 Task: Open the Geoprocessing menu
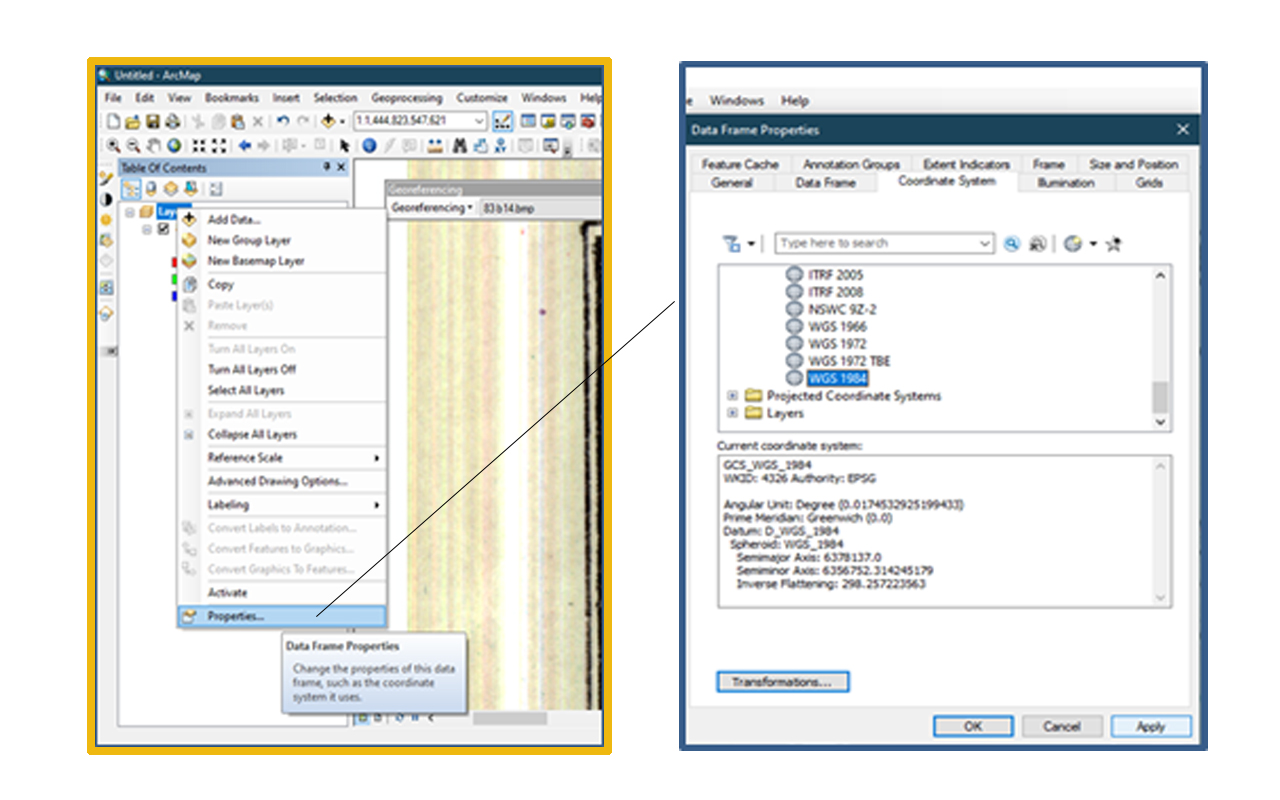click(407, 97)
